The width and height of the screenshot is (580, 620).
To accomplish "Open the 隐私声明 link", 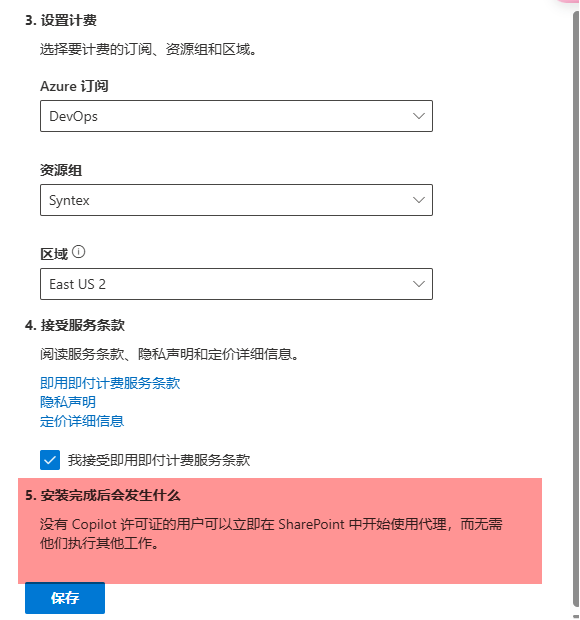I will tap(68, 402).
